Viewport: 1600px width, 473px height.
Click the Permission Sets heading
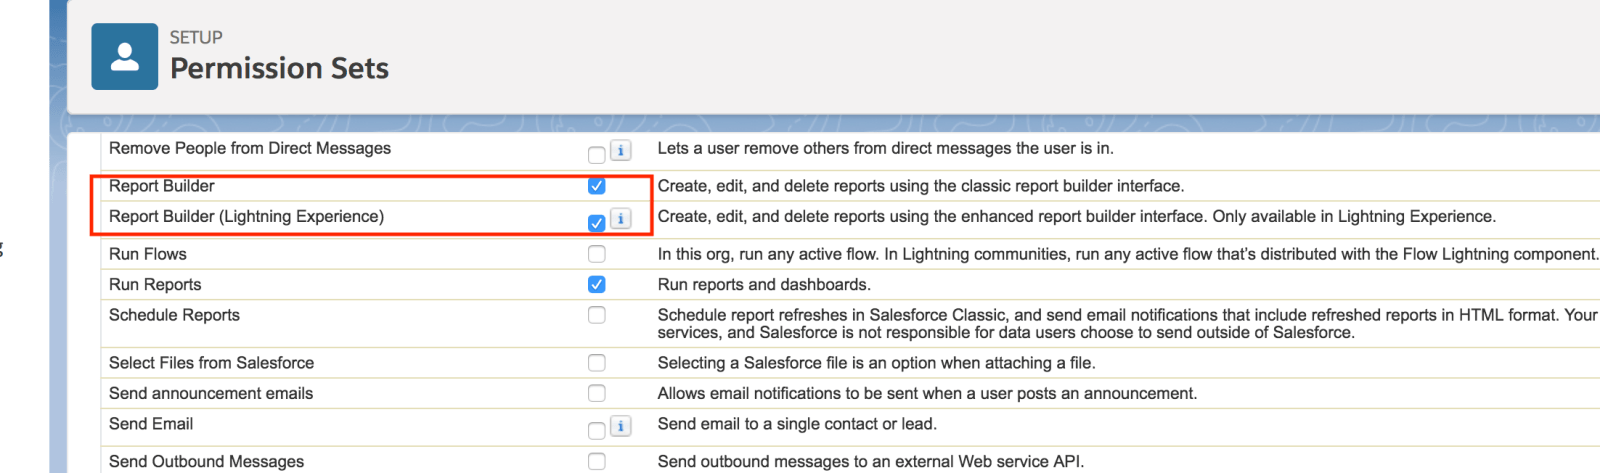[279, 68]
